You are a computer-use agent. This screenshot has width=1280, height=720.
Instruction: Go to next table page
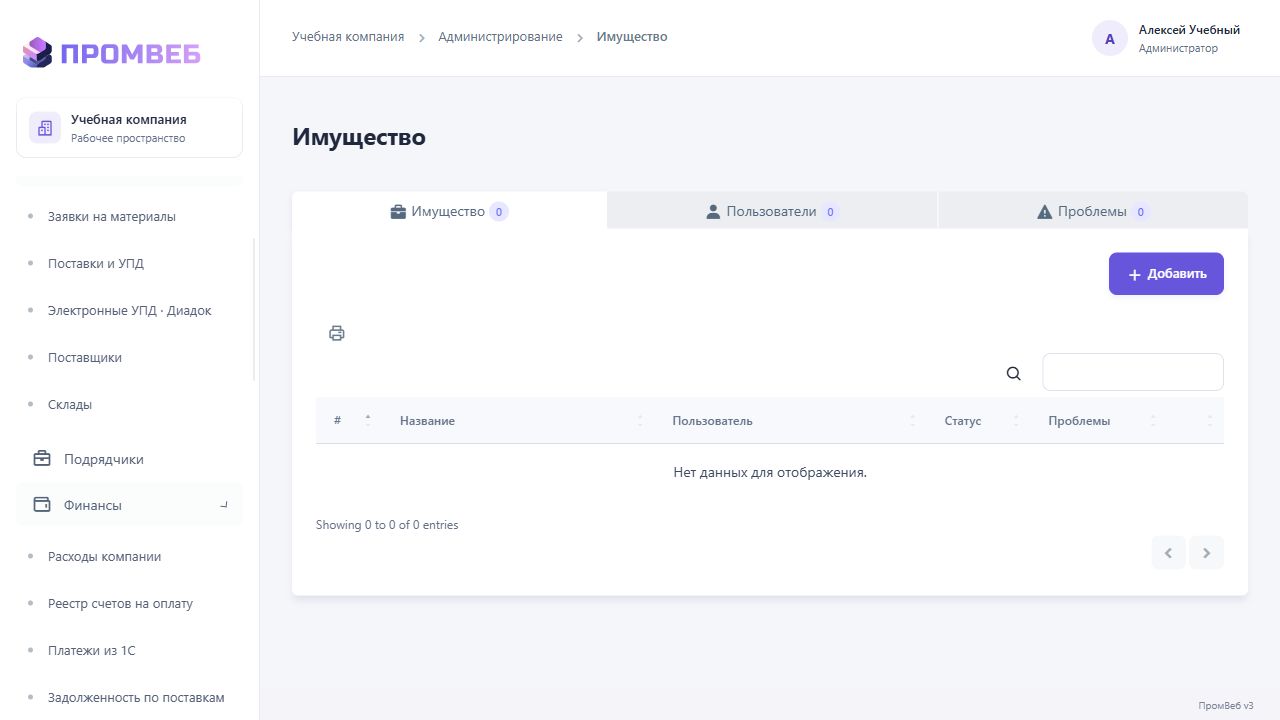tap(1207, 553)
